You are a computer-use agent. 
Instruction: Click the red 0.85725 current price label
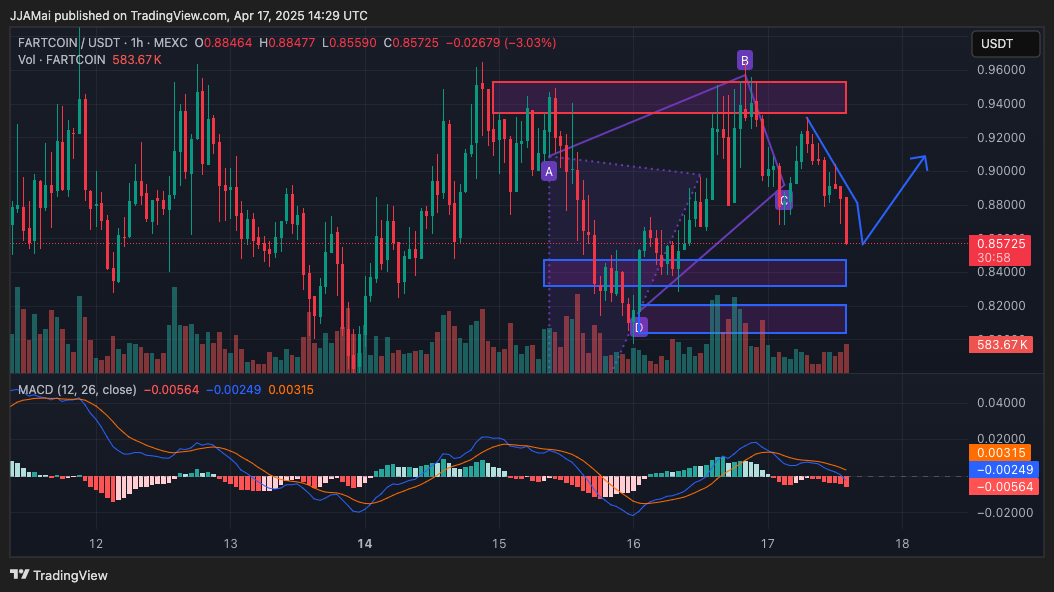click(x=1001, y=243)
